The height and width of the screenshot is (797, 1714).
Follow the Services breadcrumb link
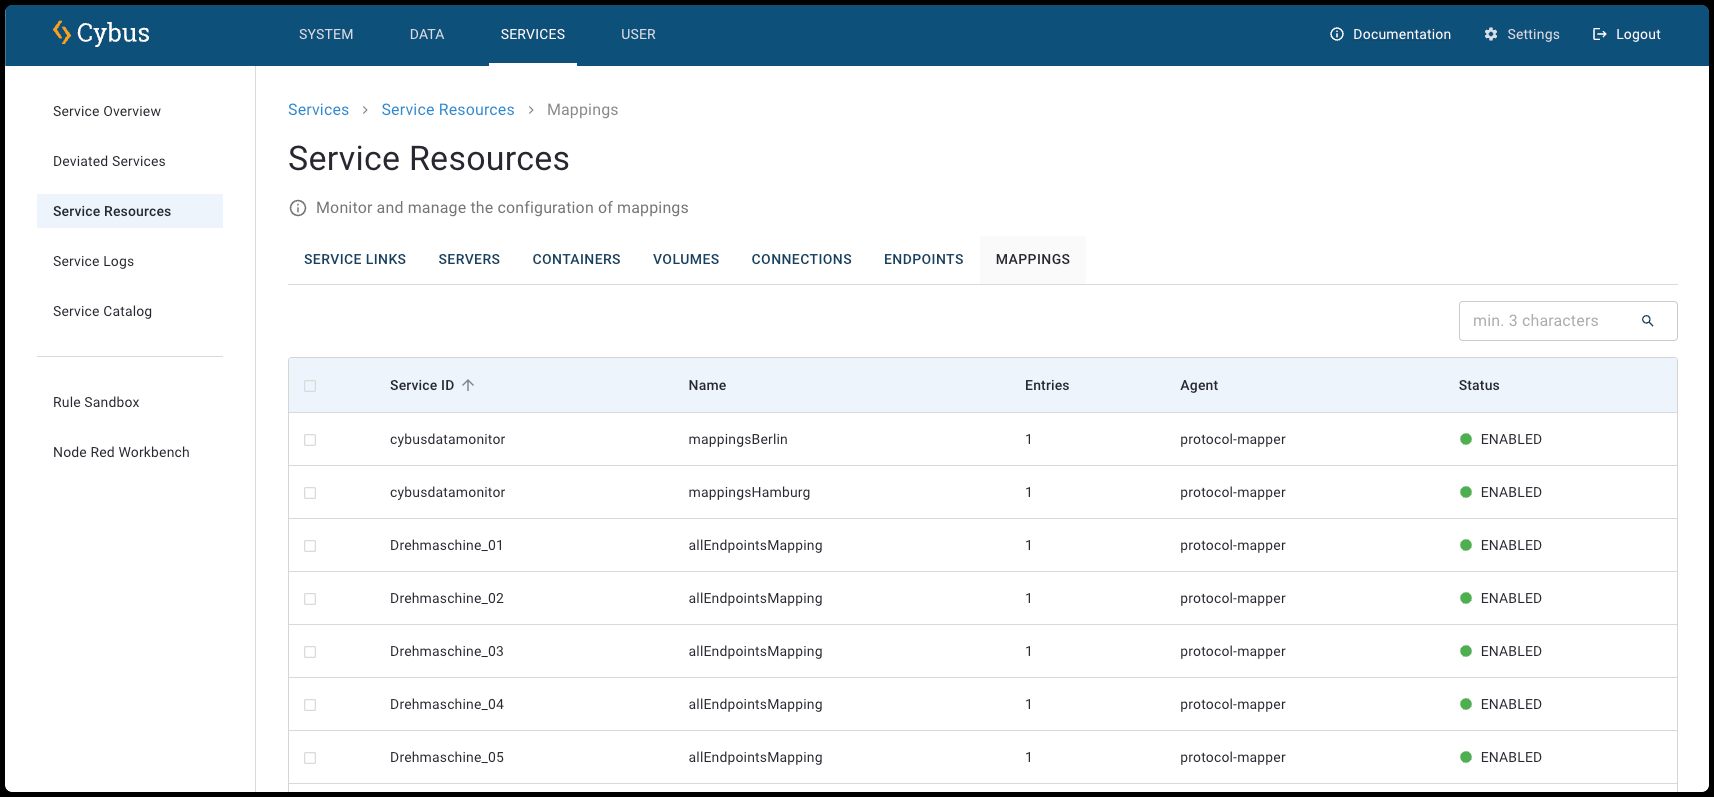318,110
